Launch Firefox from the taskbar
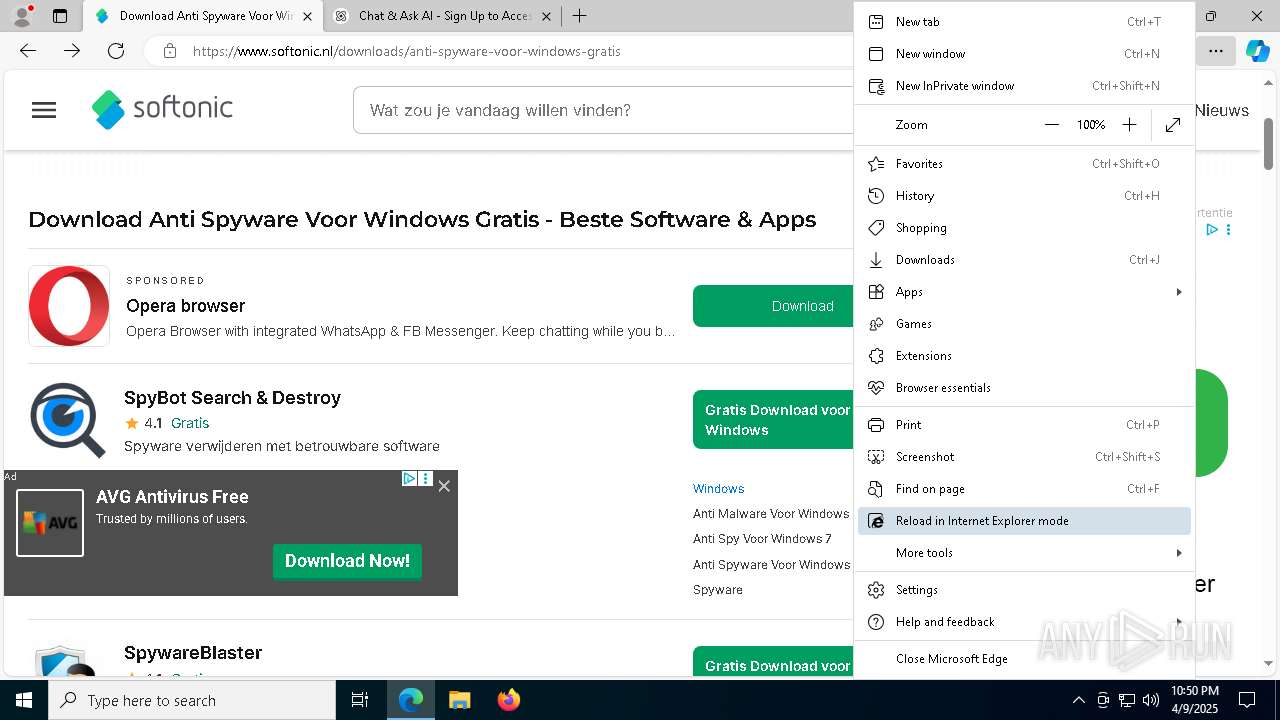 (508, 700)
